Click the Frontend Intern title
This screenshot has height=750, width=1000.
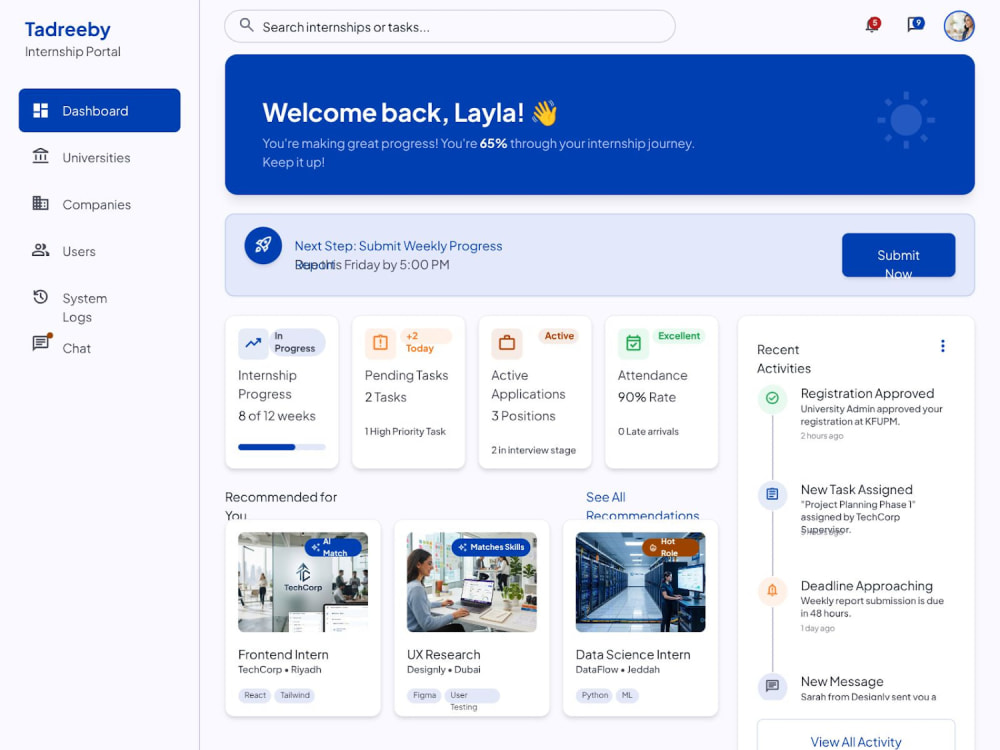click(283, 654)
